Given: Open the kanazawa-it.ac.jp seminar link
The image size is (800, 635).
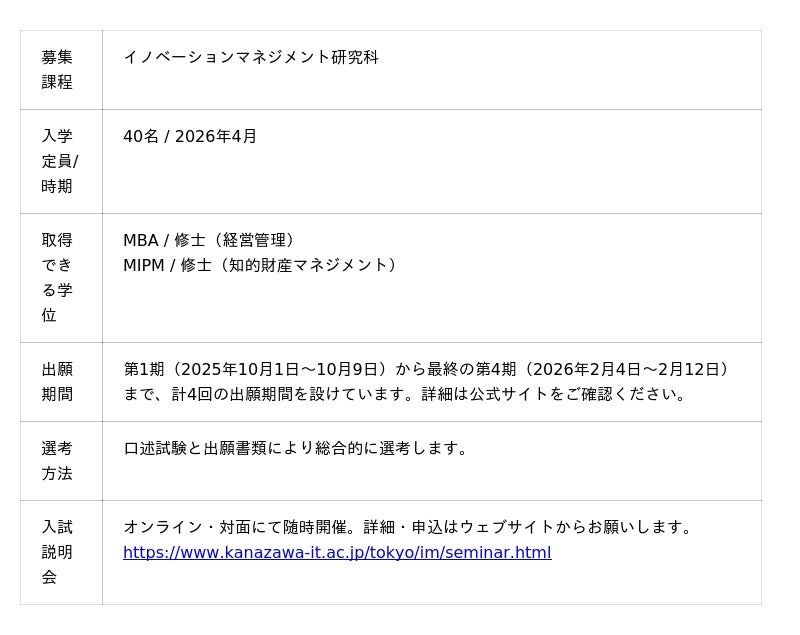Looking at the screenshot, I should (337, 553).
